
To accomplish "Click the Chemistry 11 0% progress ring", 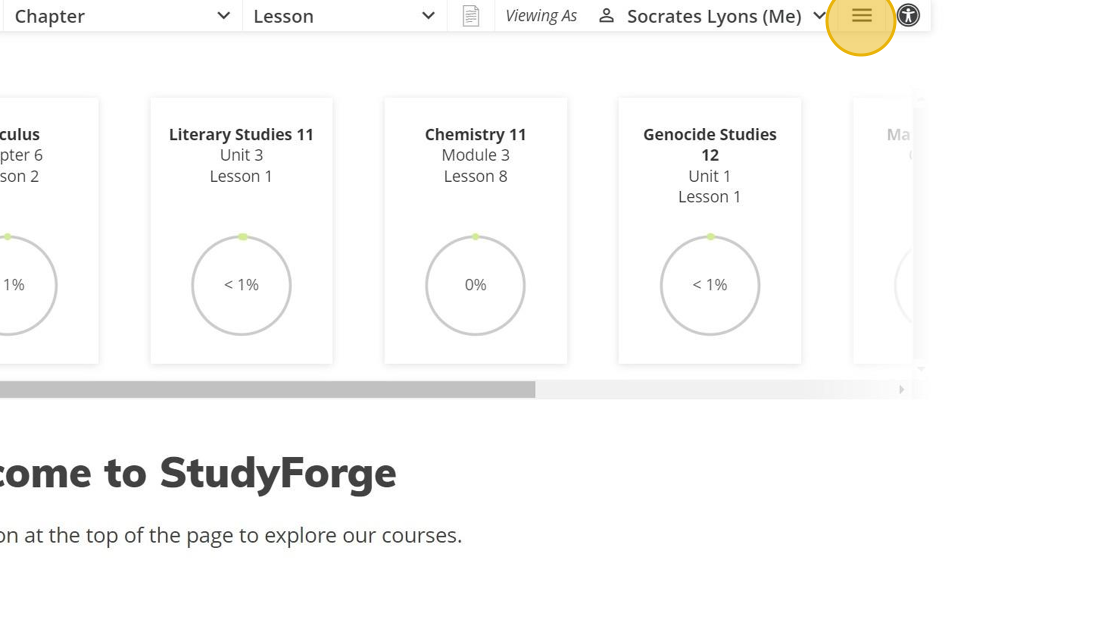I will pyautogui.click(x=475, y=285).
